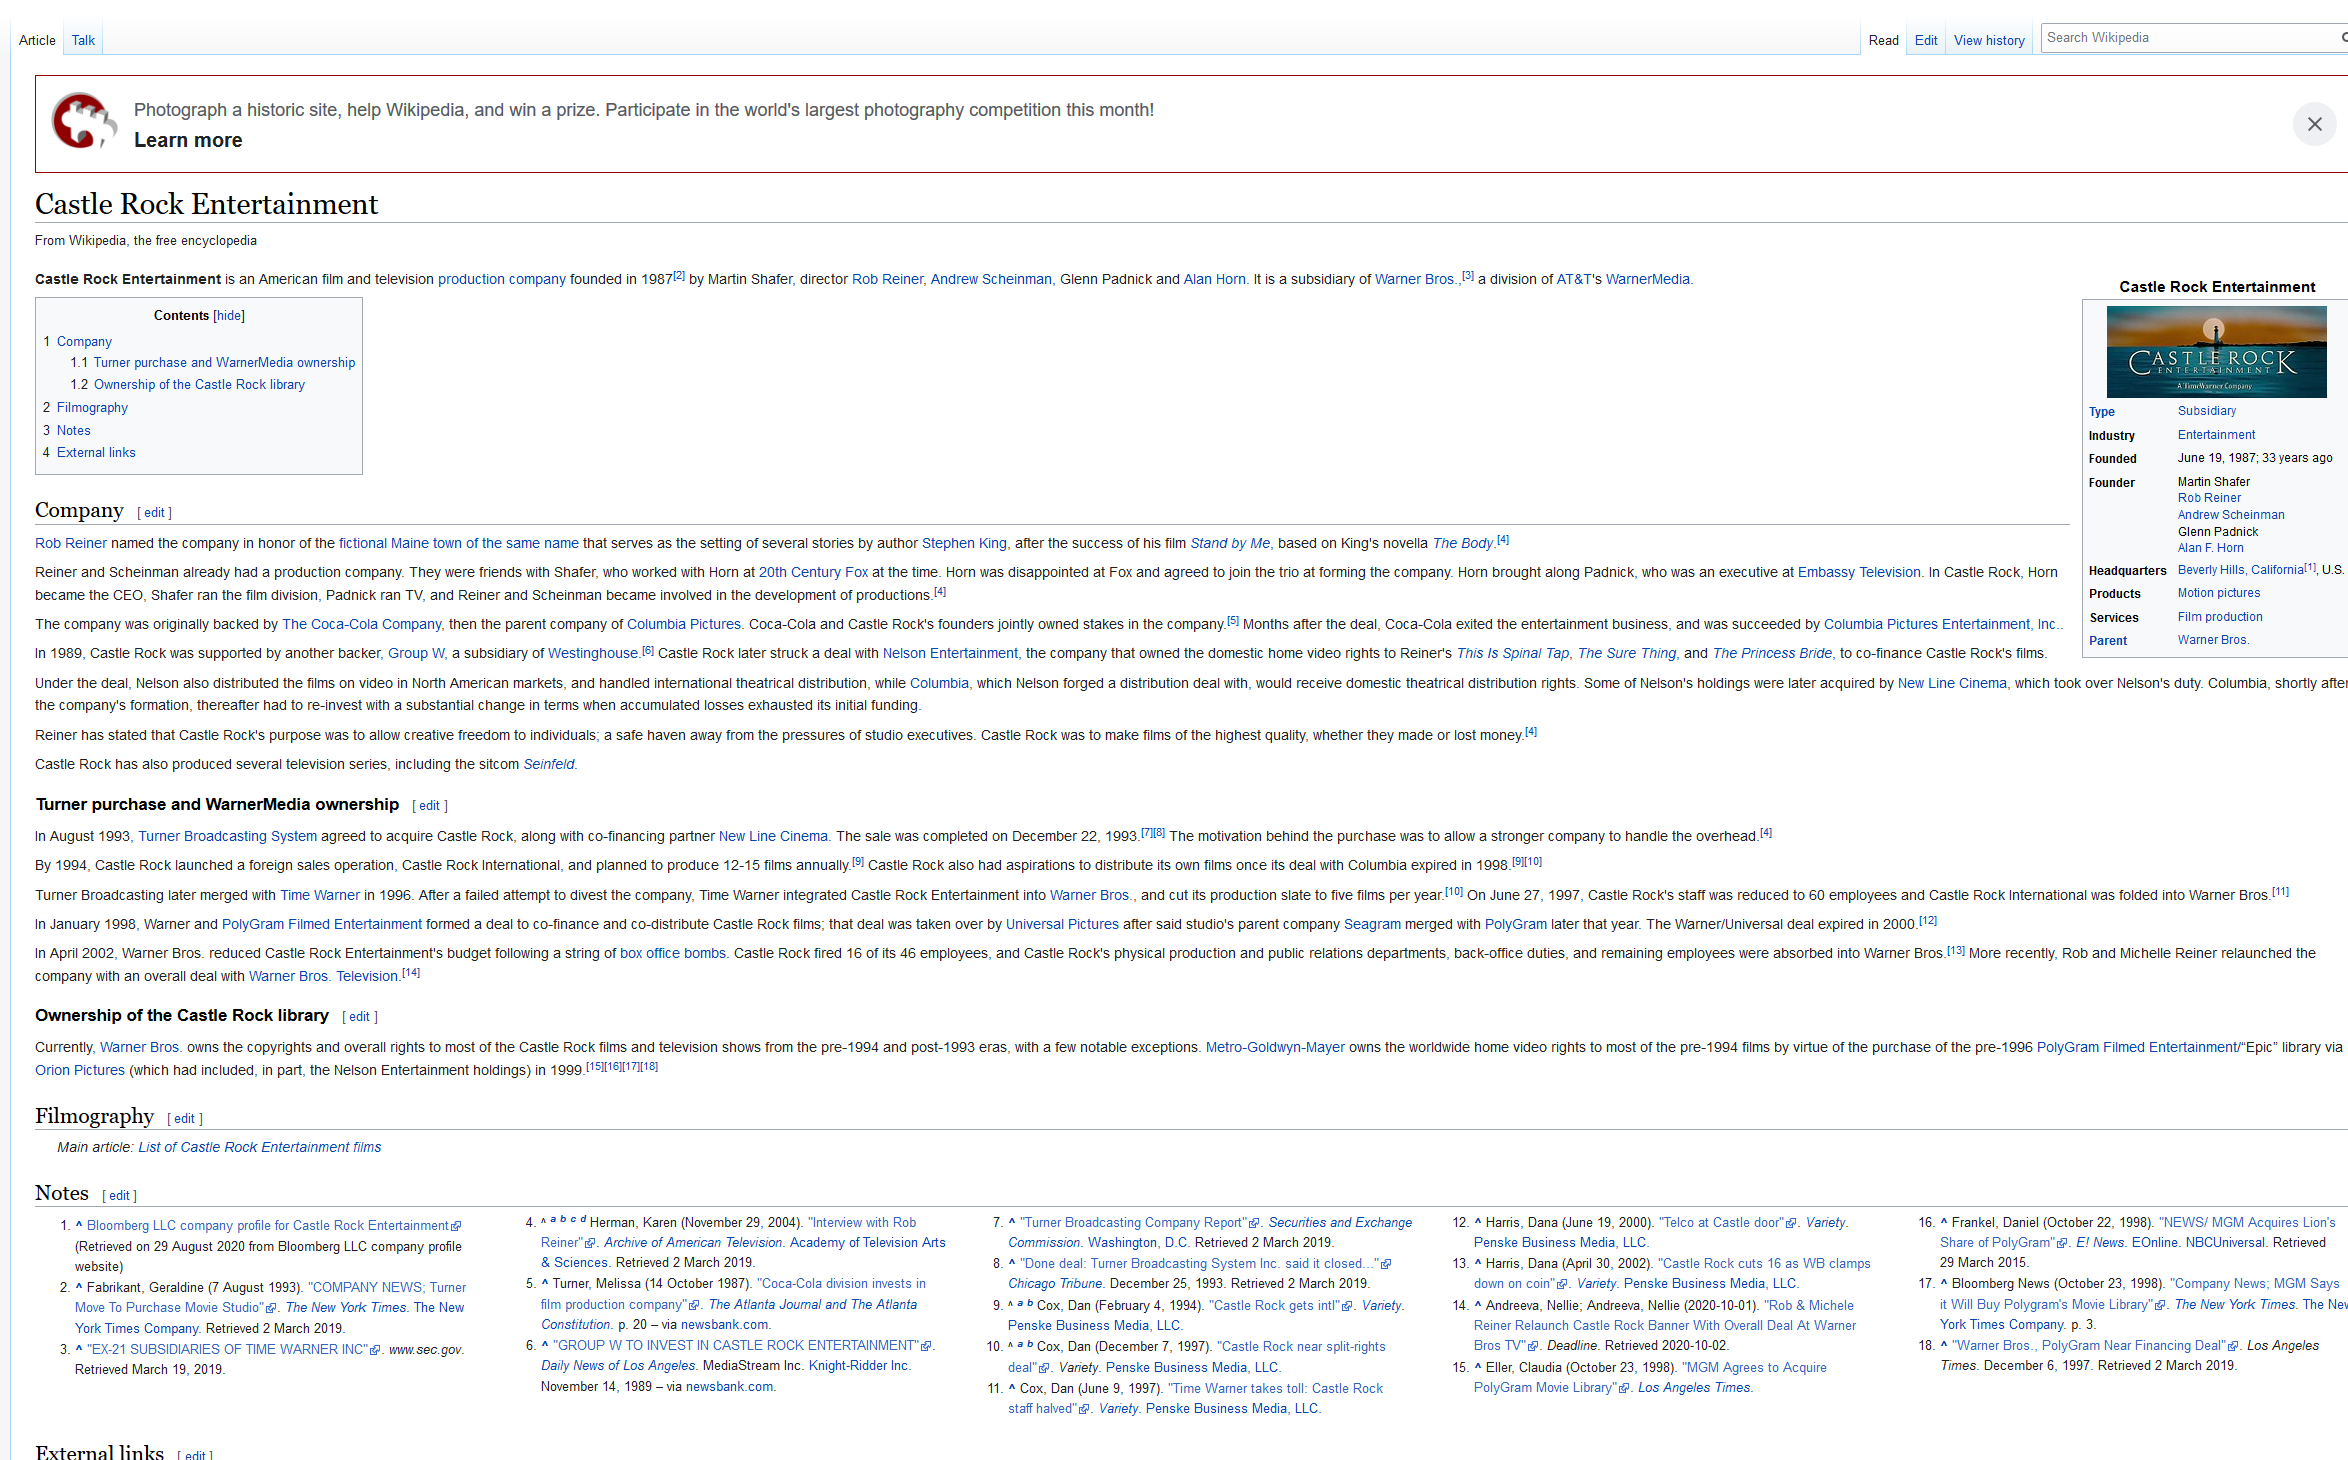
Task: Open the Stand by Me film link
Action: click(1230, 544)
